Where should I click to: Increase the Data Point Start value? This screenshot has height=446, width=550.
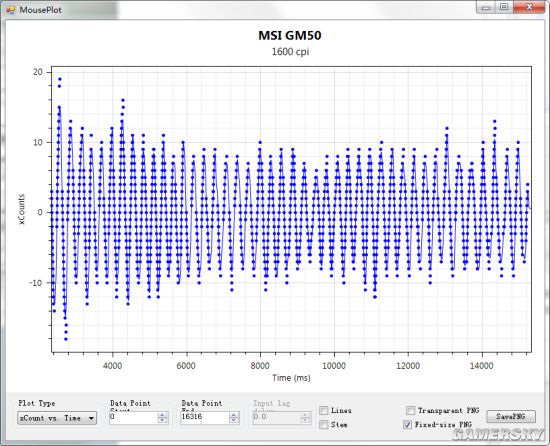[162, 414]
